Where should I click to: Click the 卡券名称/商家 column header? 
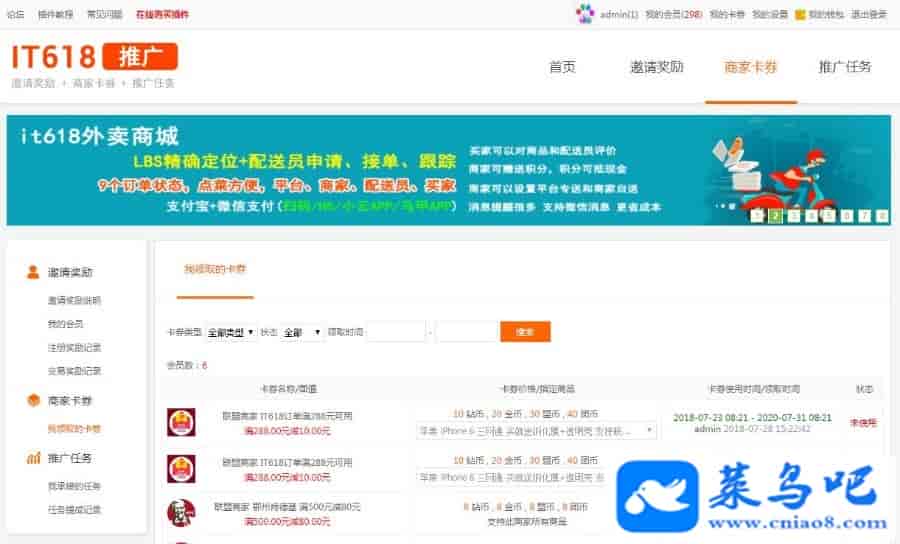pyautogui.click(x=288, y=389)
